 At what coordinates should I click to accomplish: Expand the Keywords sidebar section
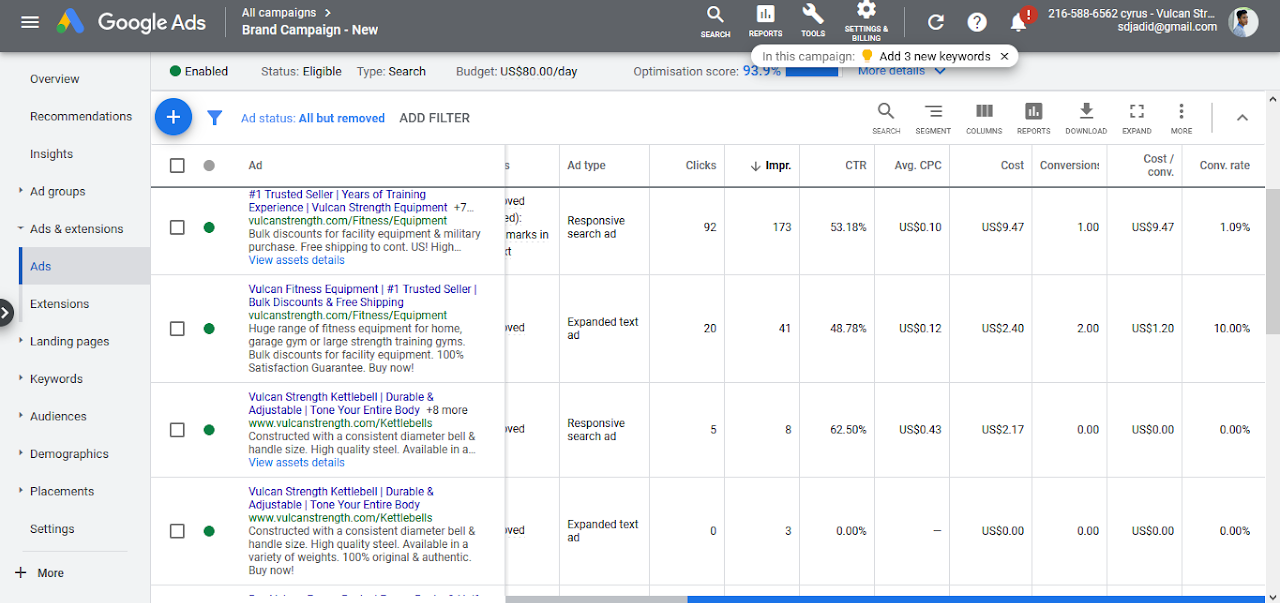coord(56,379)
